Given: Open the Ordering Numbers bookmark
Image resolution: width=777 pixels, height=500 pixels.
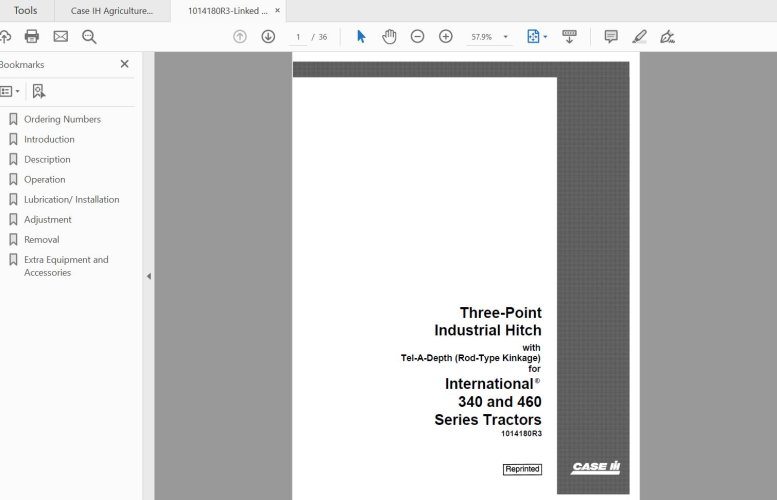Looking at the screenshot, I should click(62, 119).
